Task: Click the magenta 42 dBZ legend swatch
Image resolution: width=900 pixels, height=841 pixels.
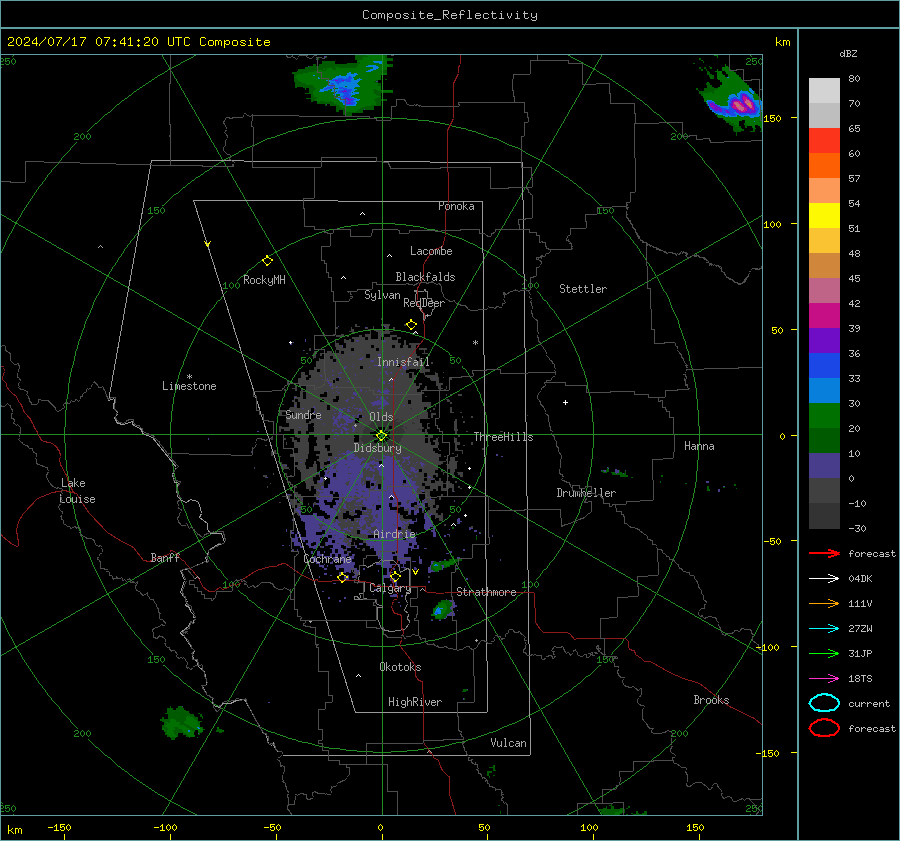Action: (x=824, y=315)
